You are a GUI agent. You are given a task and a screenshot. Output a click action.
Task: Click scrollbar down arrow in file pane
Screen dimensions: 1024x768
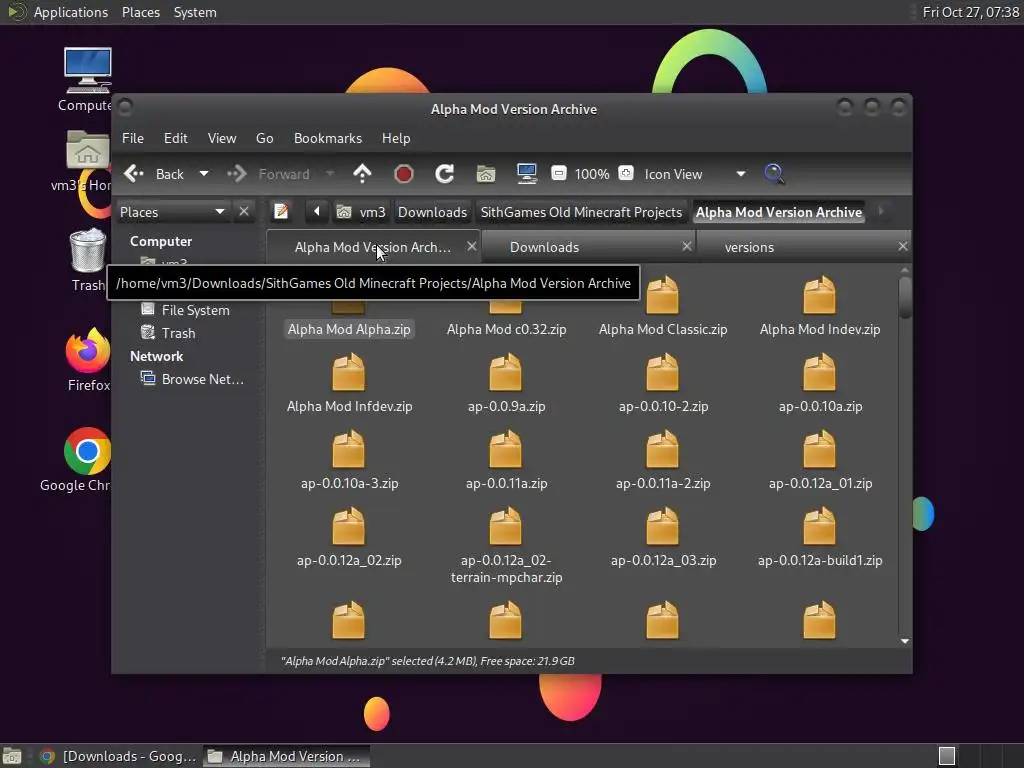pyautogui.click(x=904, y=641)
